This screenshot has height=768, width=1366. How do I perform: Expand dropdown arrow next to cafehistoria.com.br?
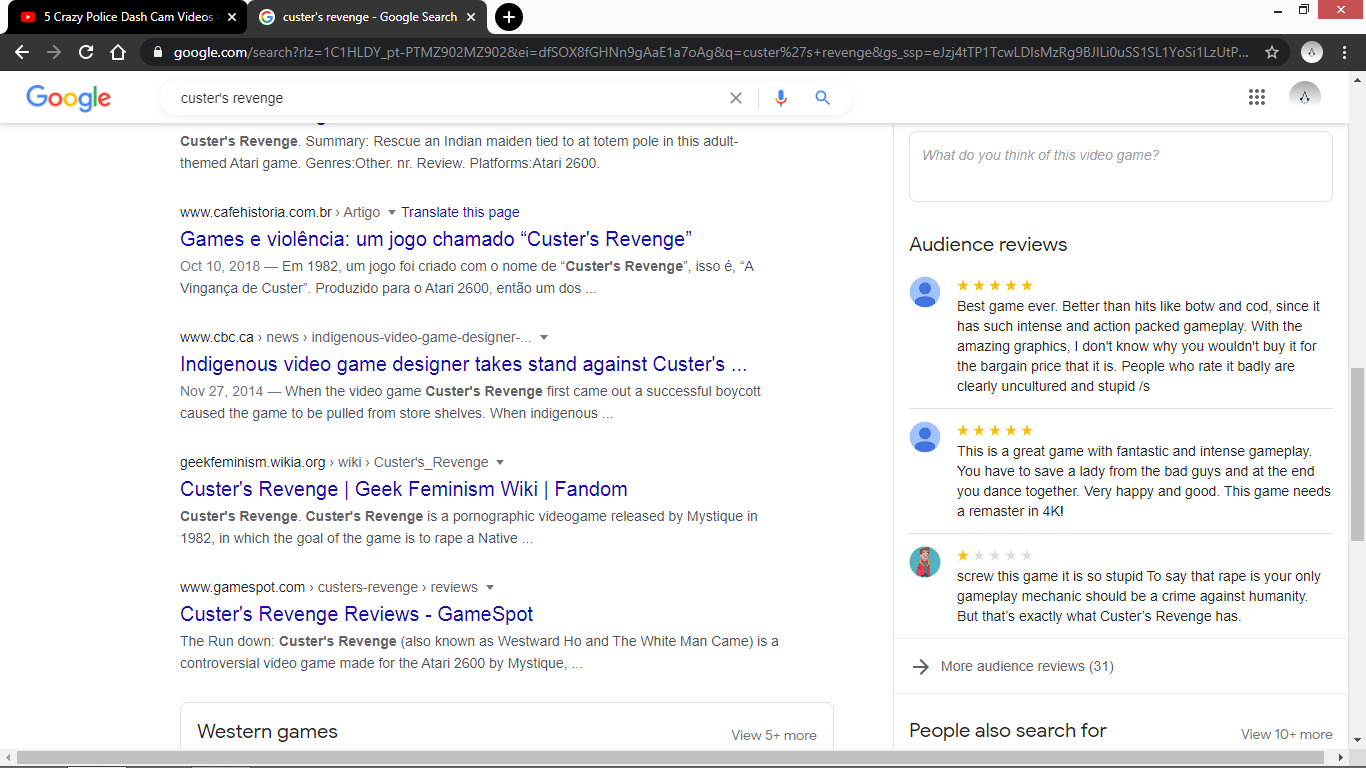click(x=392, y=212)
